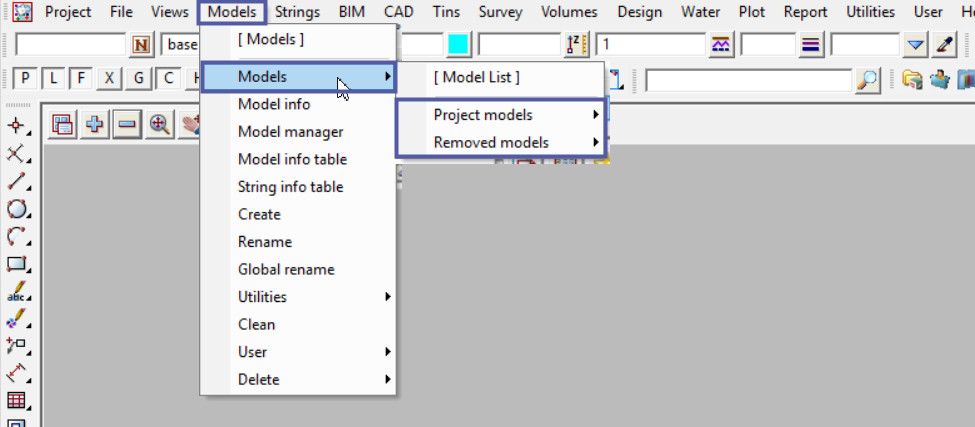Viewport: 975px width, 427px height.
Task: Click the line style icon with three bars
Action: click(x=811, y=45)
